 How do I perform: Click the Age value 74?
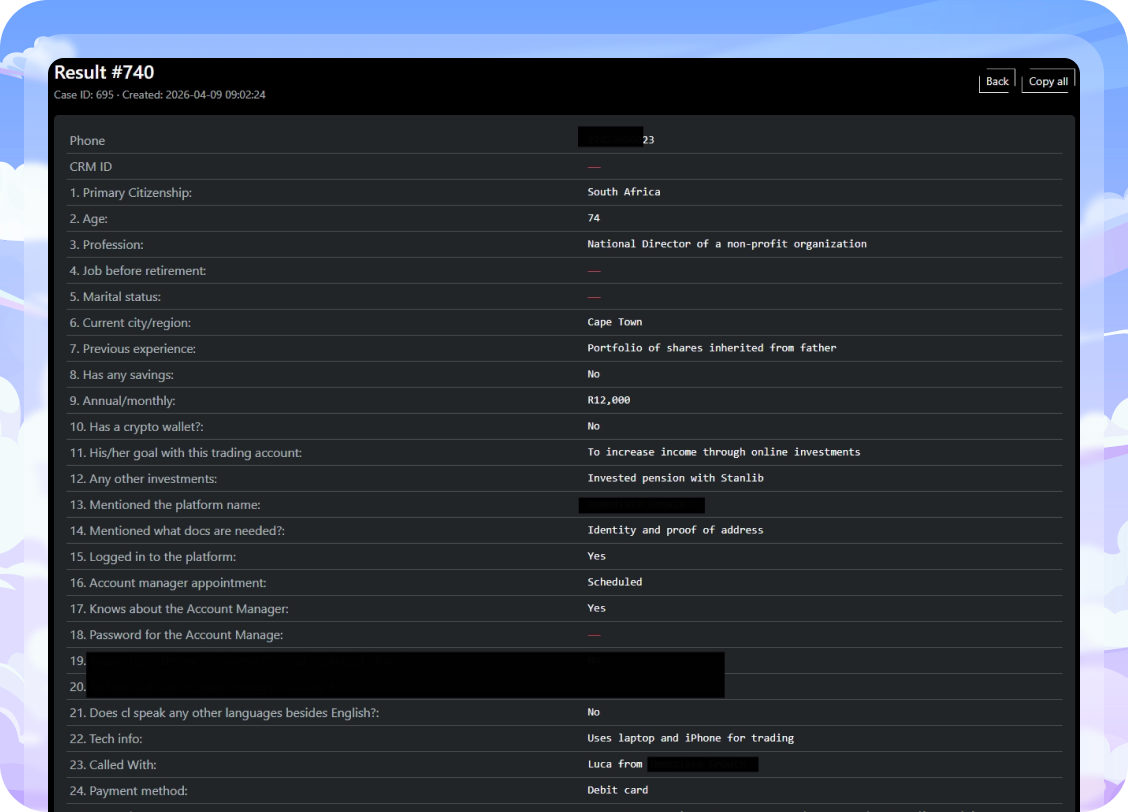594,218
